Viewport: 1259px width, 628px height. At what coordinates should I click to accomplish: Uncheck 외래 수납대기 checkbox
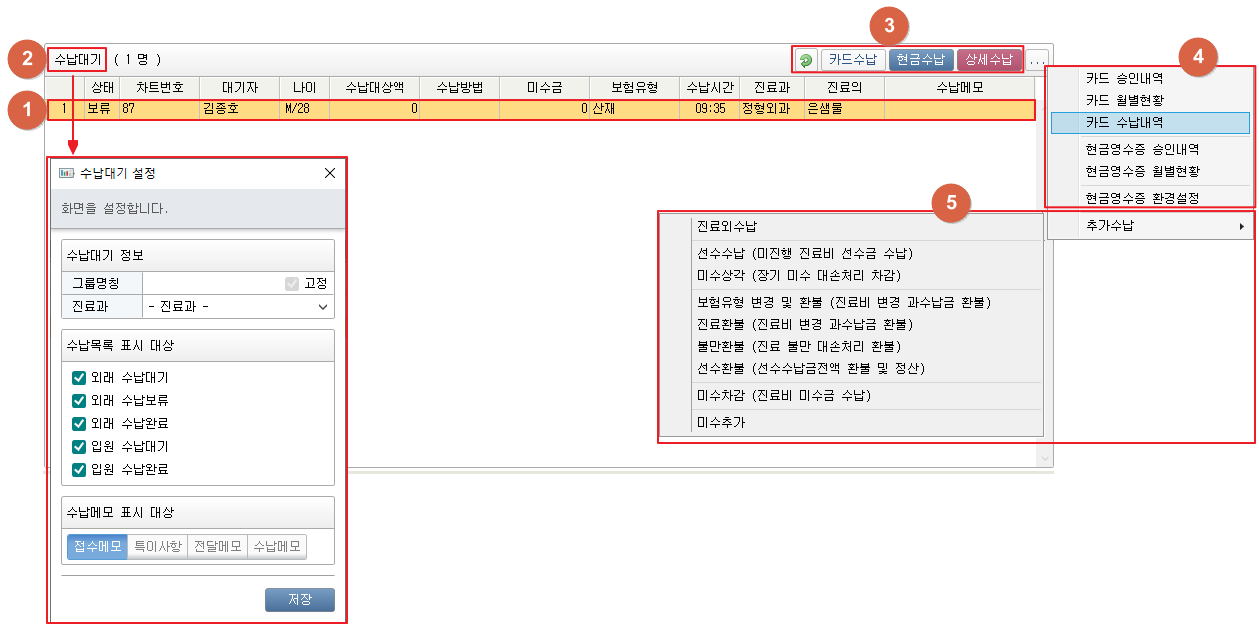click(79, 378)
